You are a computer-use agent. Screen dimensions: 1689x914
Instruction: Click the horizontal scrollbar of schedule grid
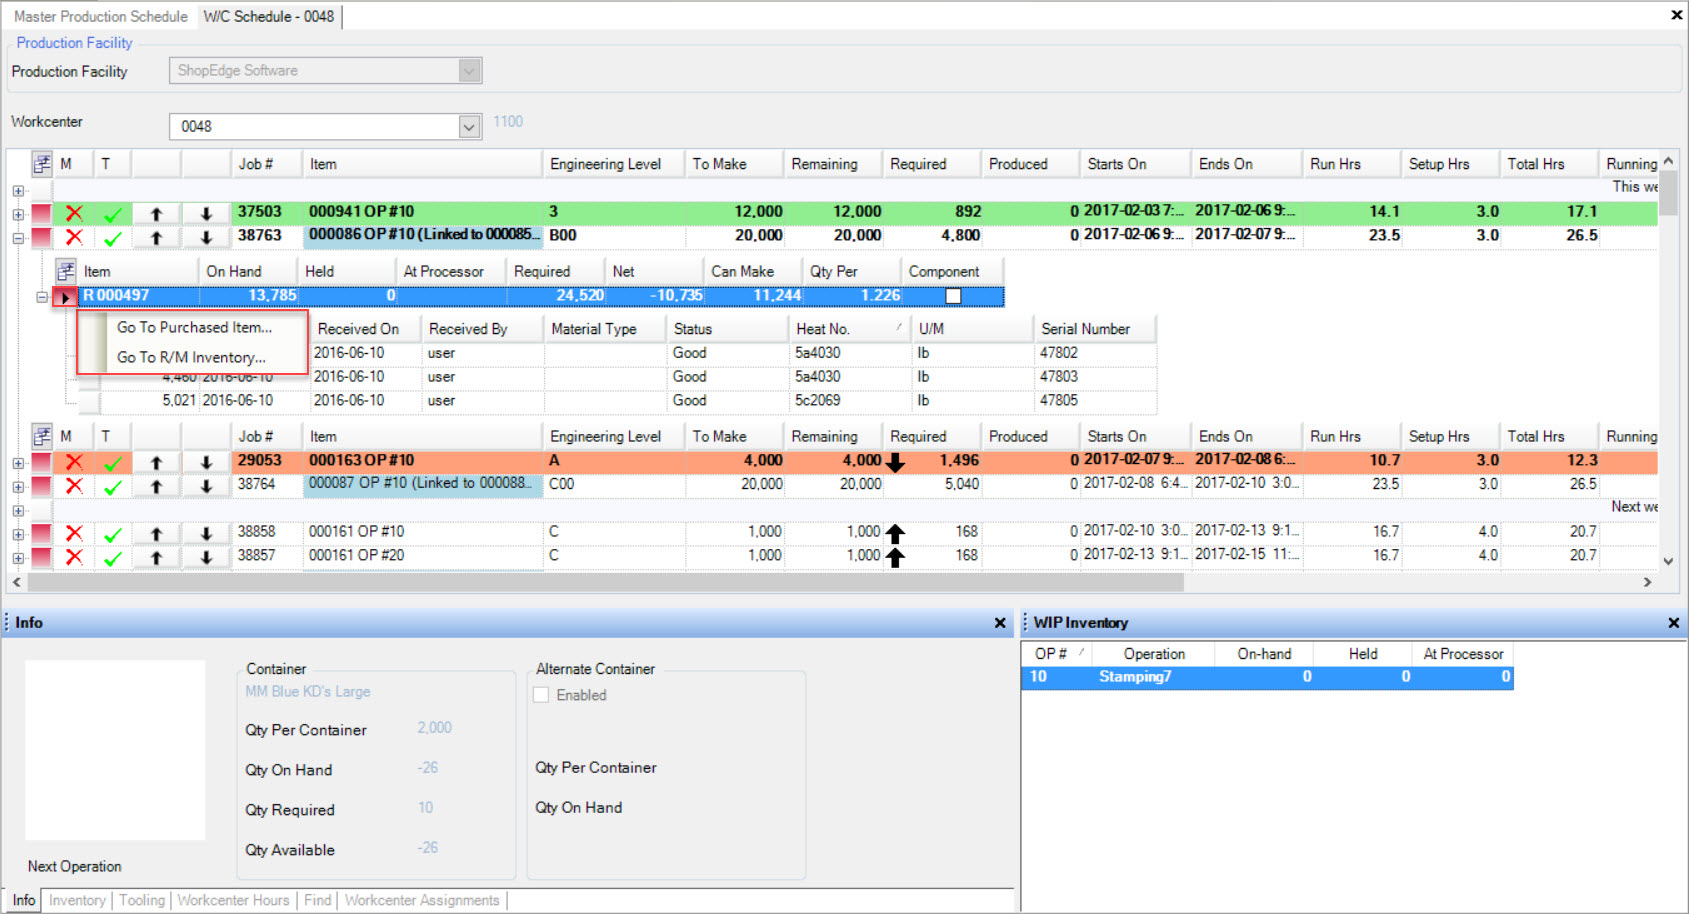[605, 582]
